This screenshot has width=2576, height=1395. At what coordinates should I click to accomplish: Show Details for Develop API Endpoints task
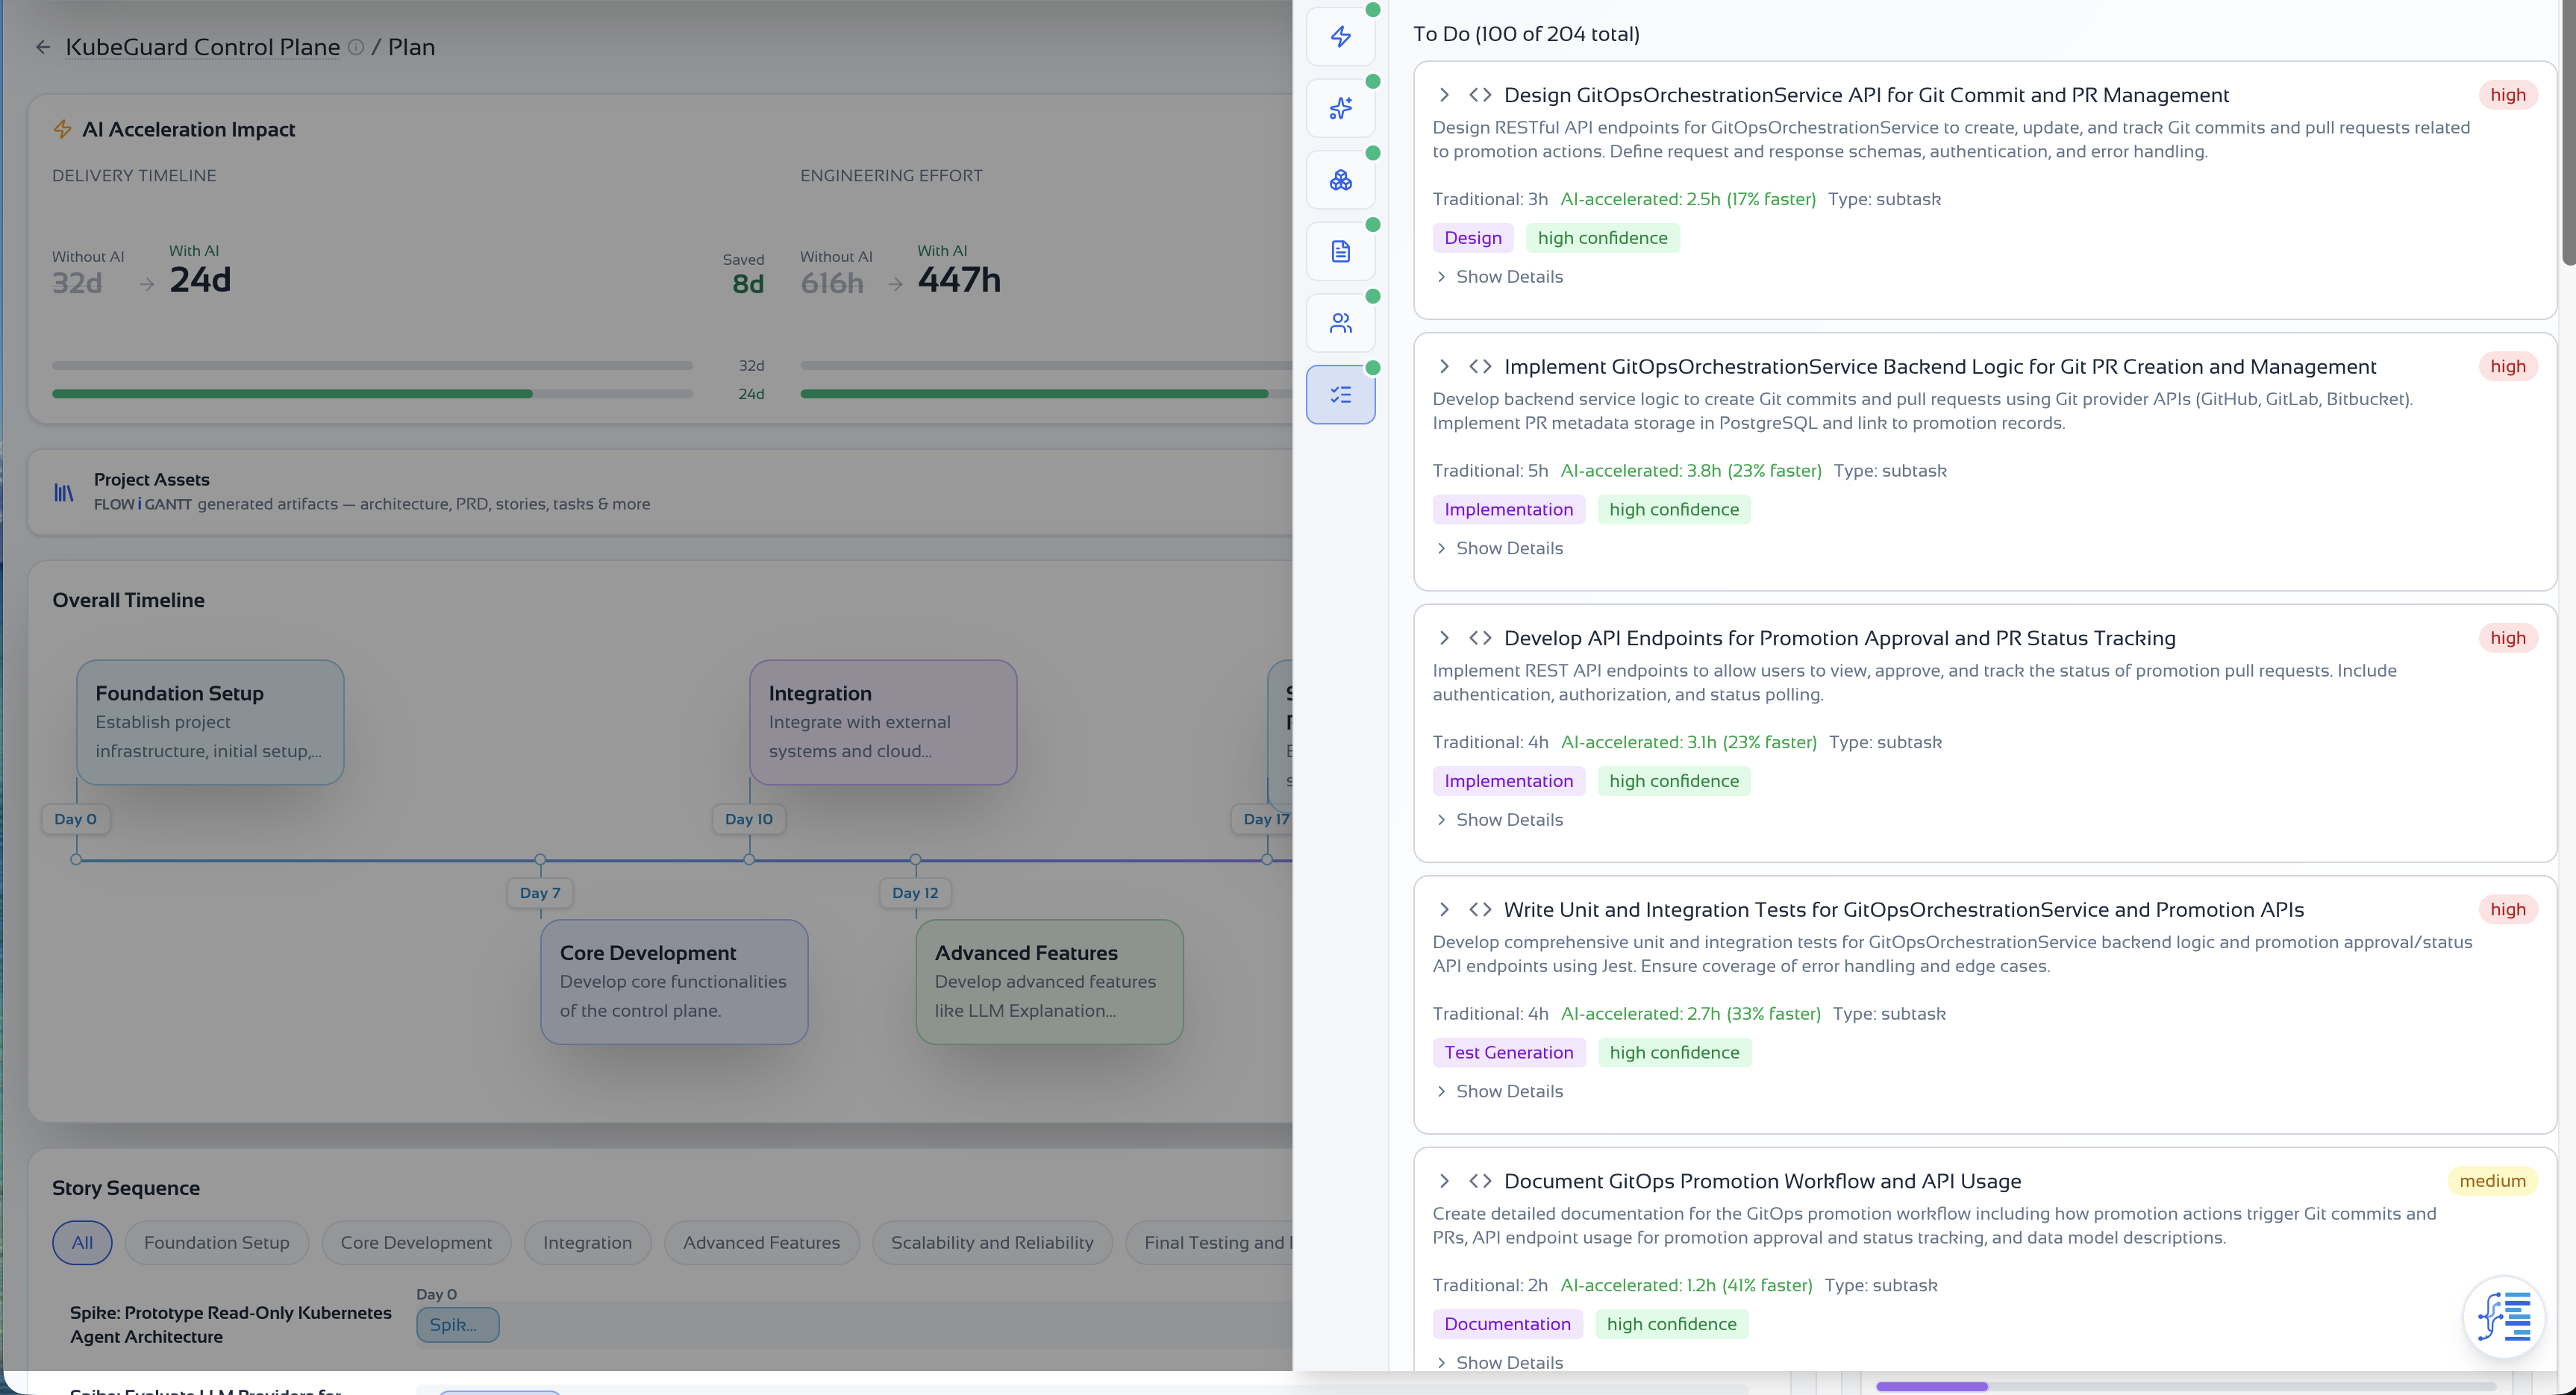1499,820
